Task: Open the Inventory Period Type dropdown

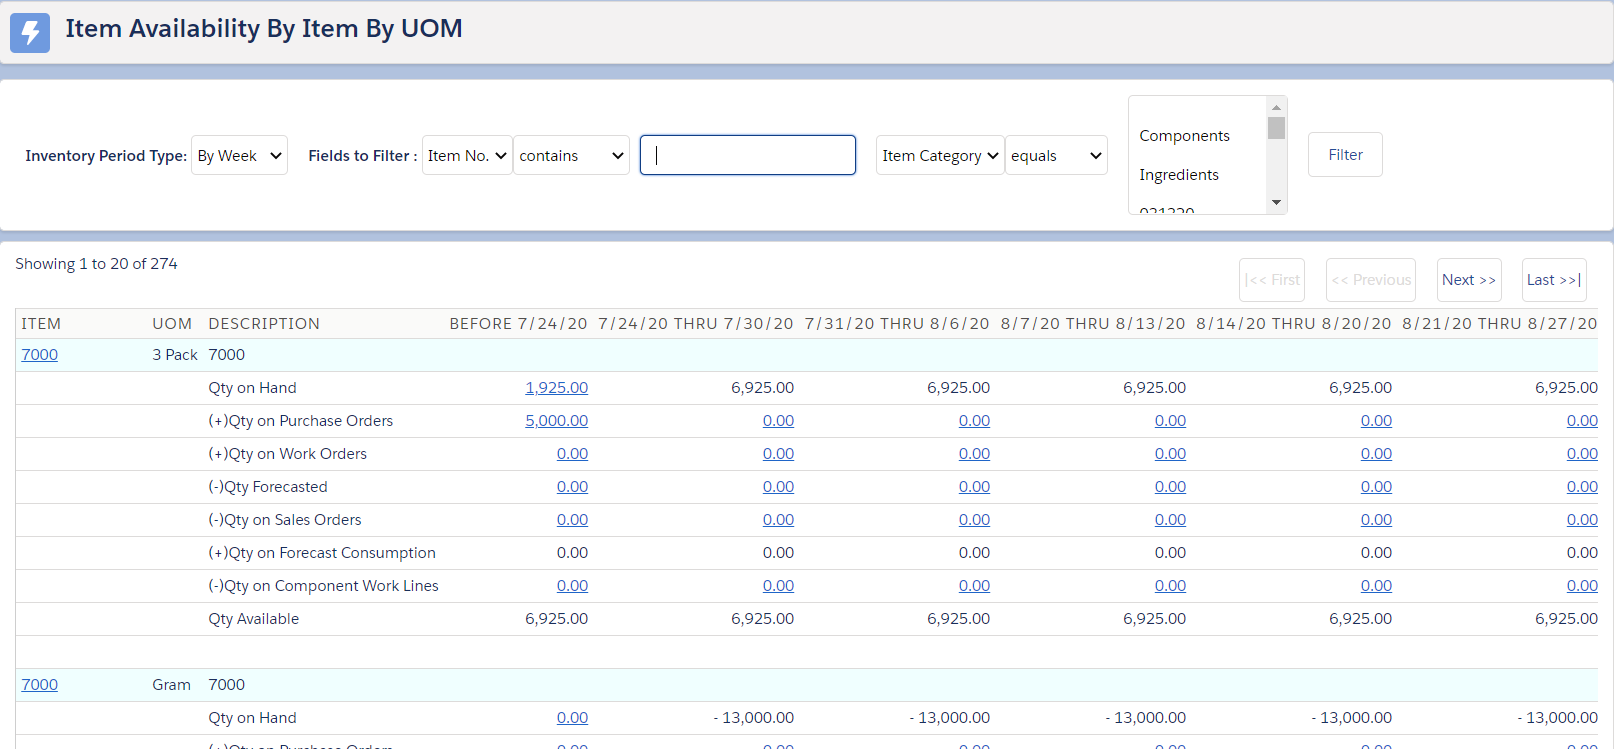Action: click(x=239, y=155)
